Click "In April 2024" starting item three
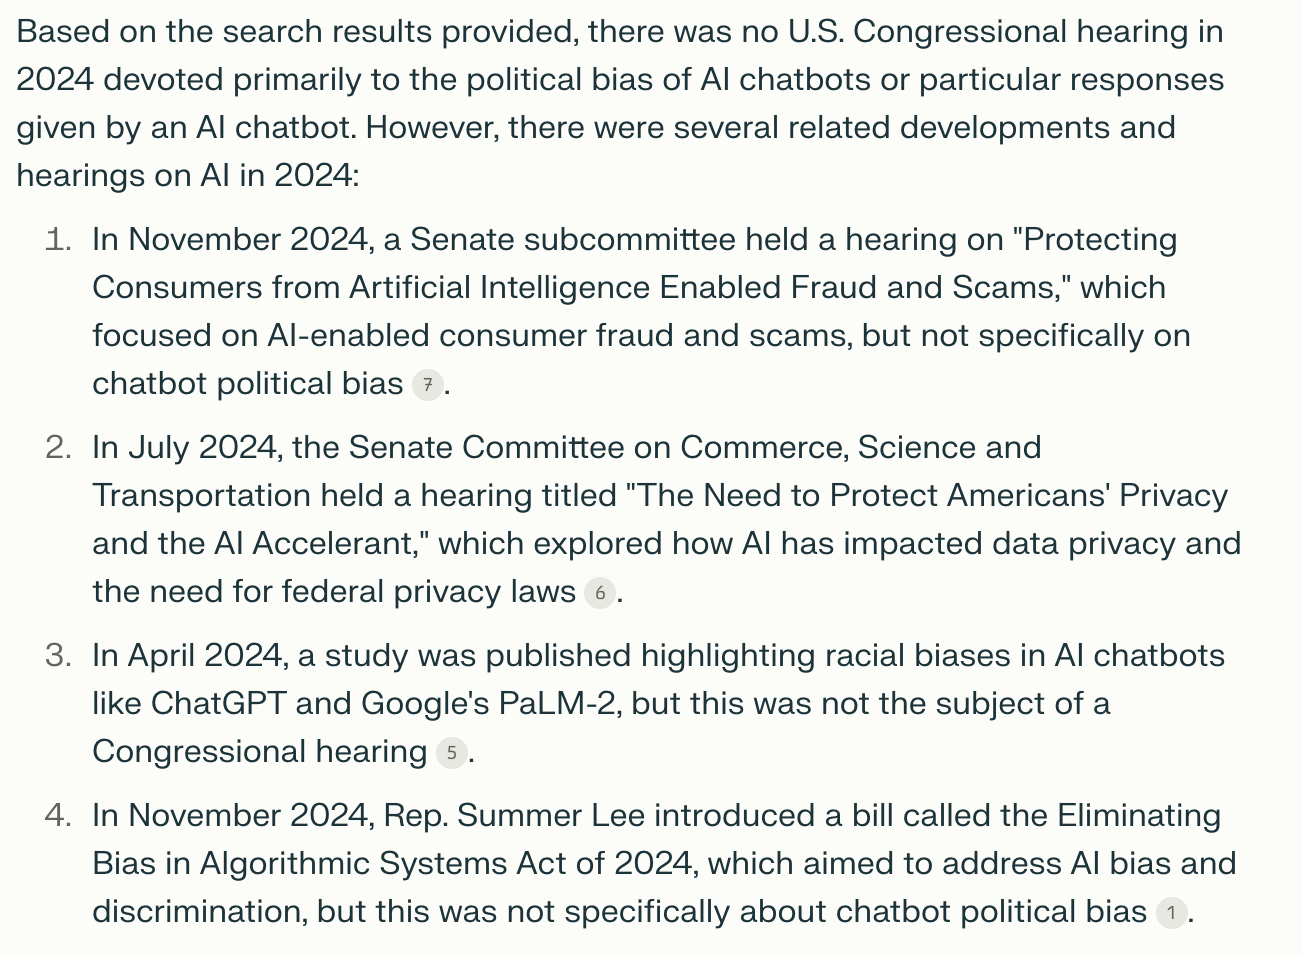This screenshot has height=956, width=1302. pyautogui.click(x=189, y=656)
